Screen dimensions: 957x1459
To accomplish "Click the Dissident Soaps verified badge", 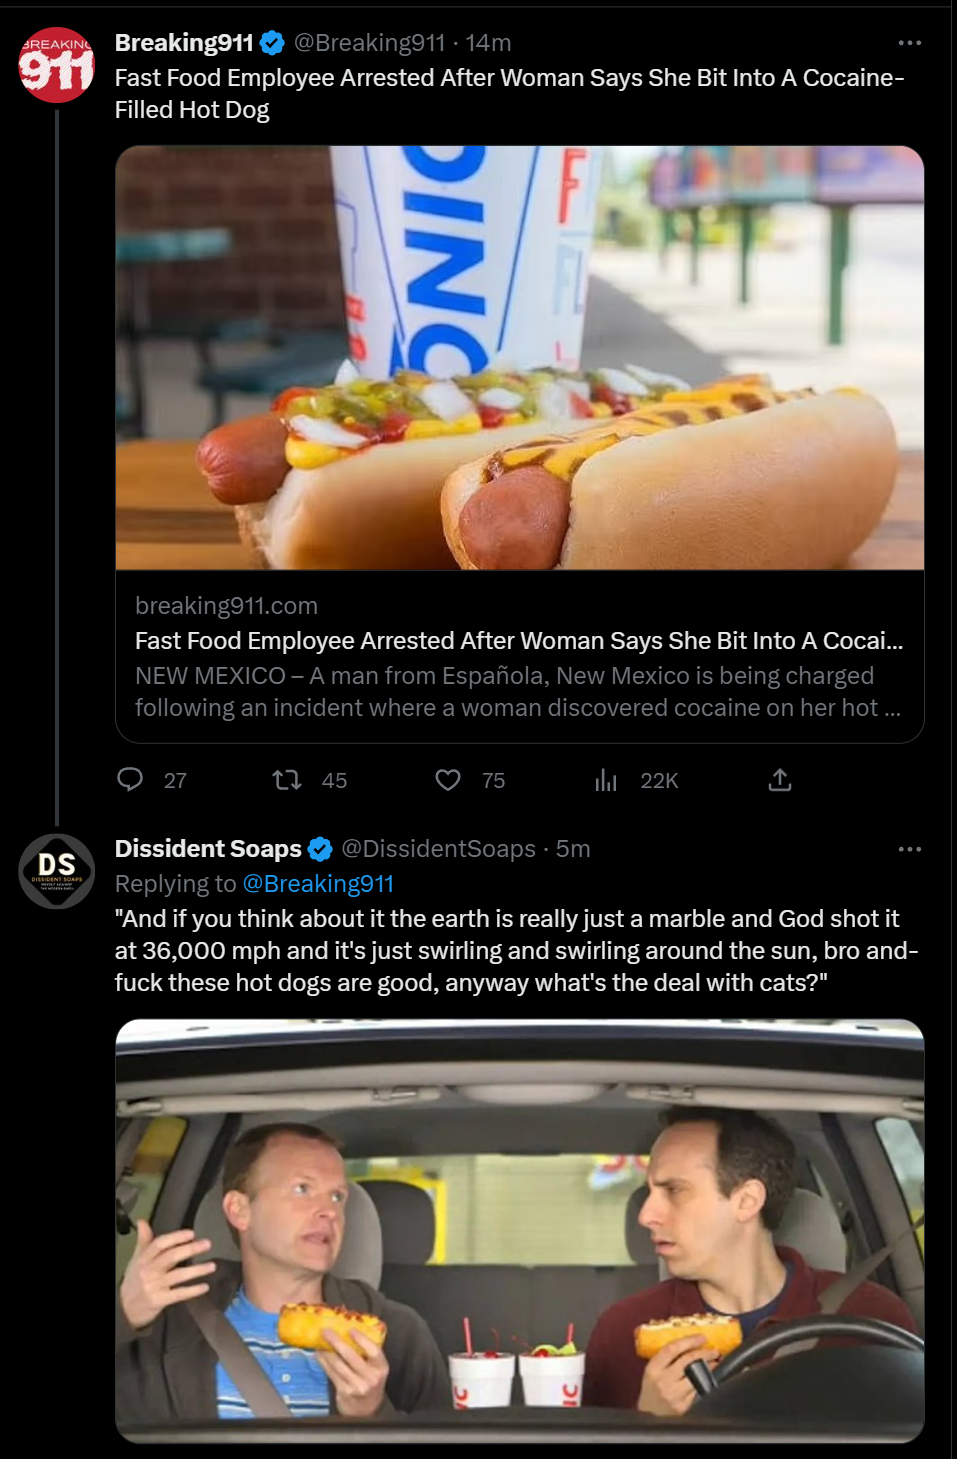I will click(x=320, y=849).
